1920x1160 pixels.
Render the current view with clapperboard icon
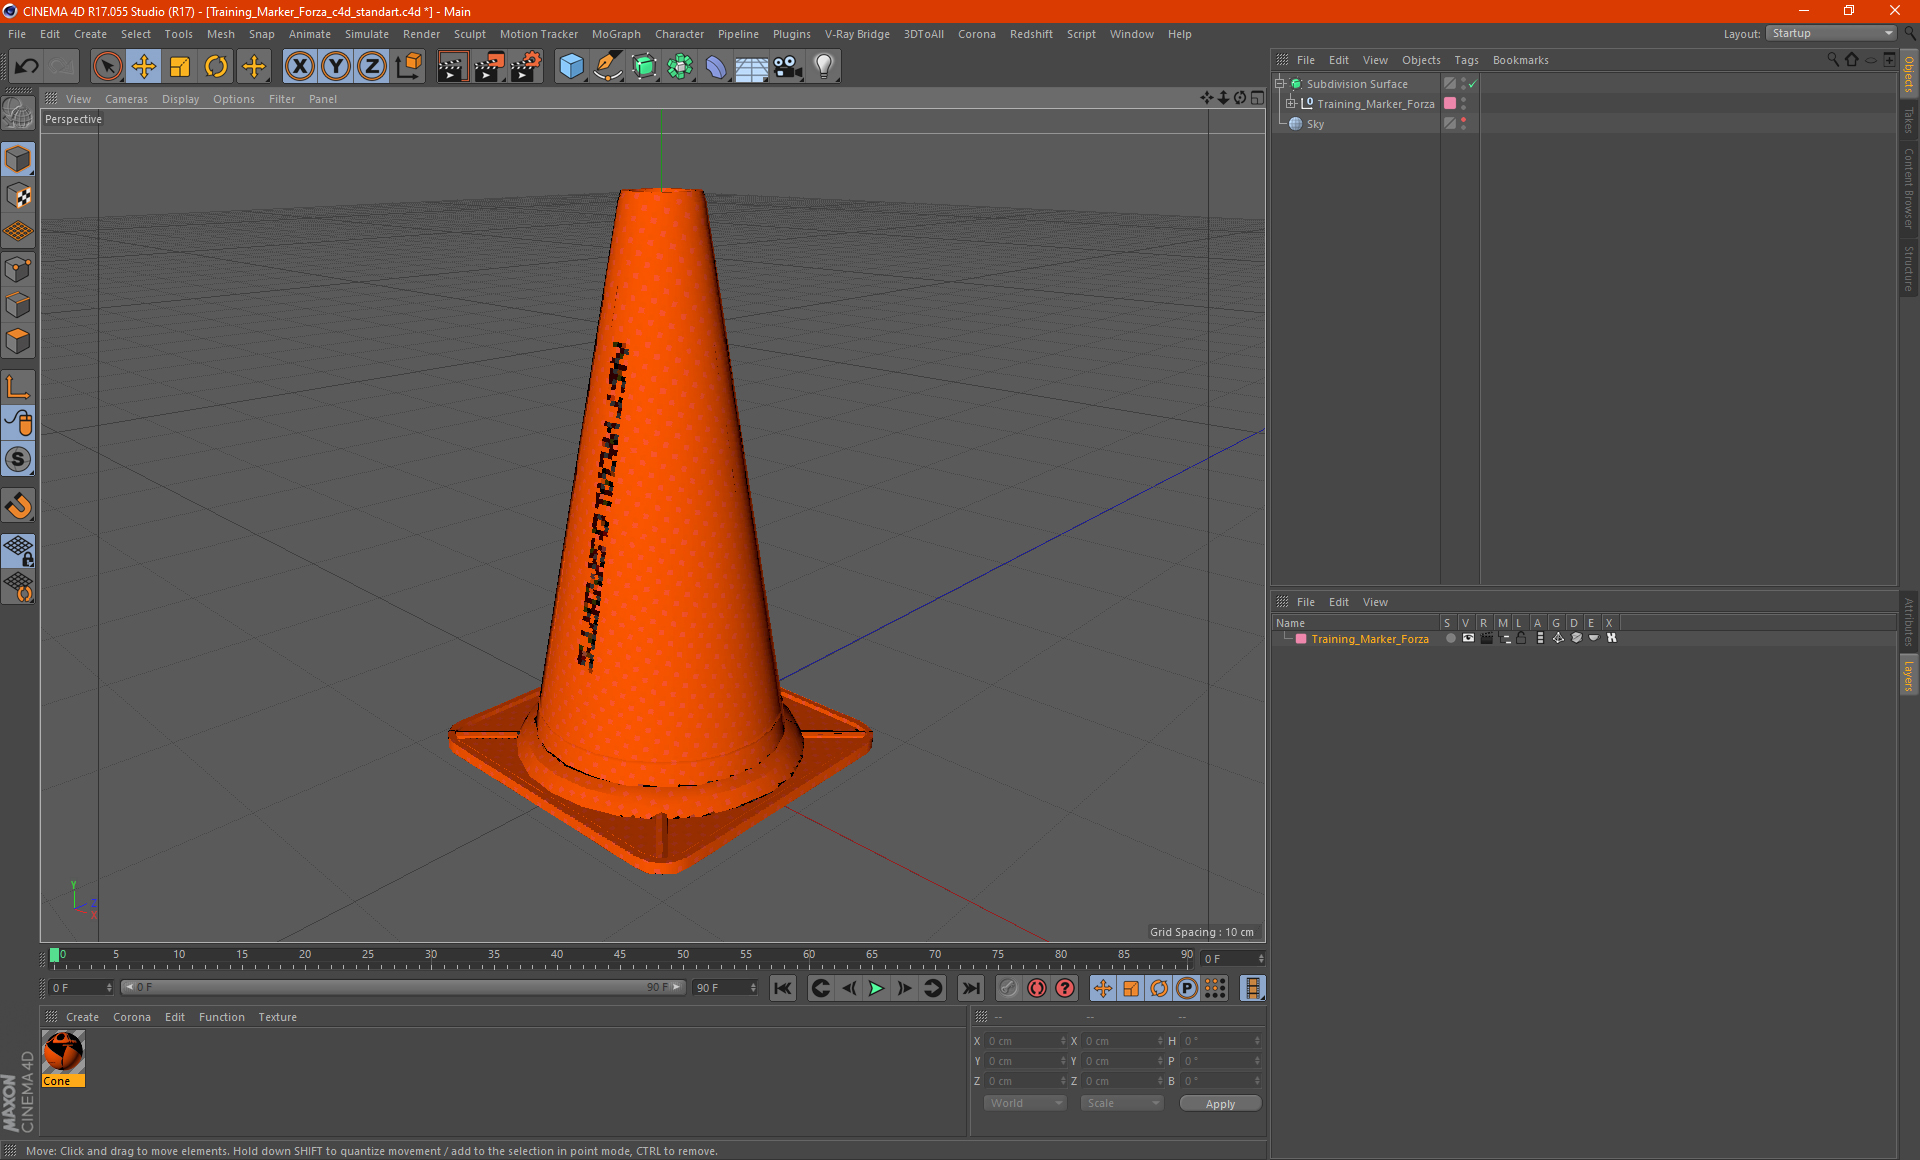point(452,67)
